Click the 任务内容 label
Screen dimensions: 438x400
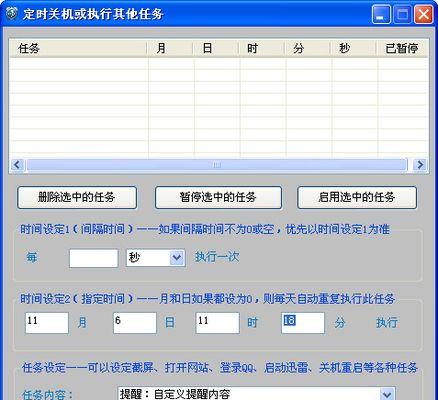point(47,395)
